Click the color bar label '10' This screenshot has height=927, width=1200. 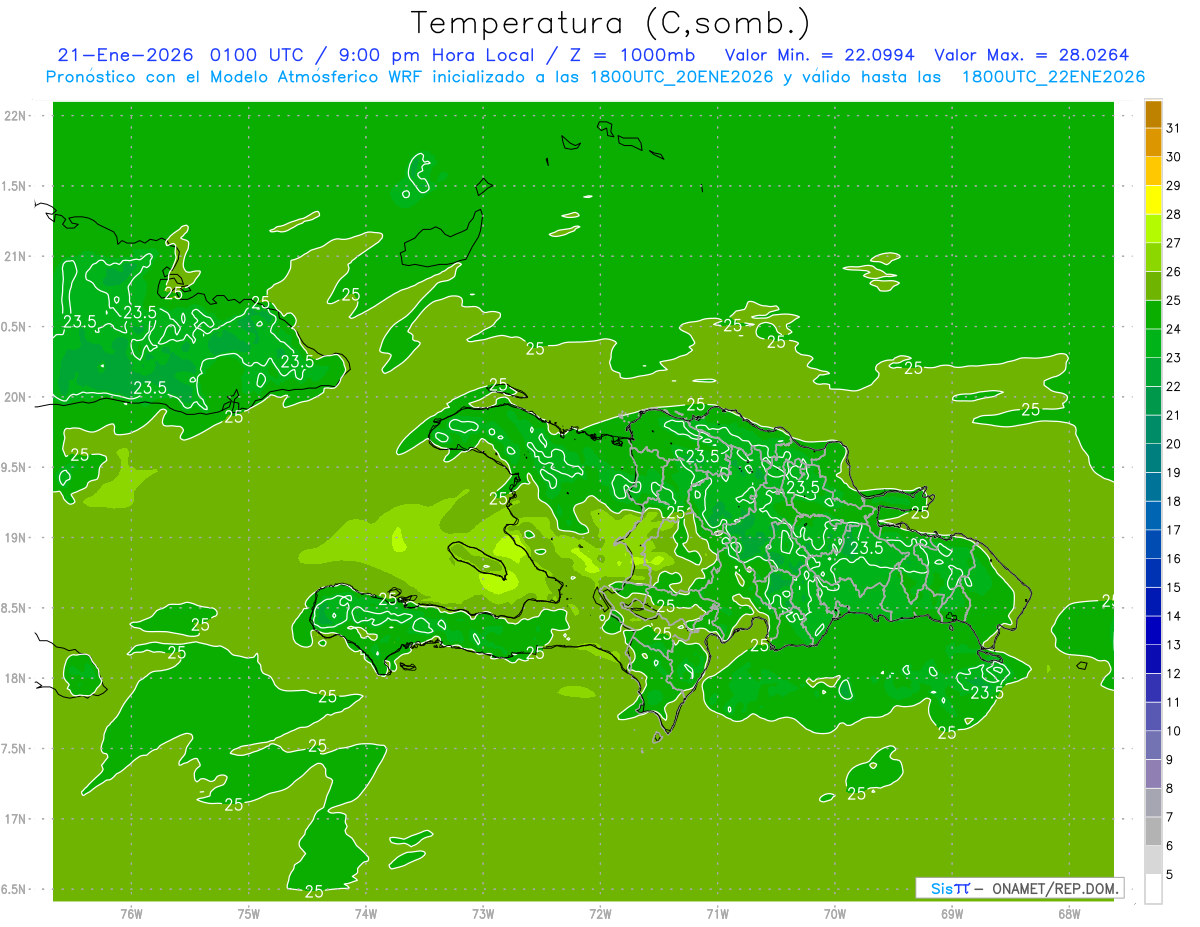click(x=1174, y=731)
